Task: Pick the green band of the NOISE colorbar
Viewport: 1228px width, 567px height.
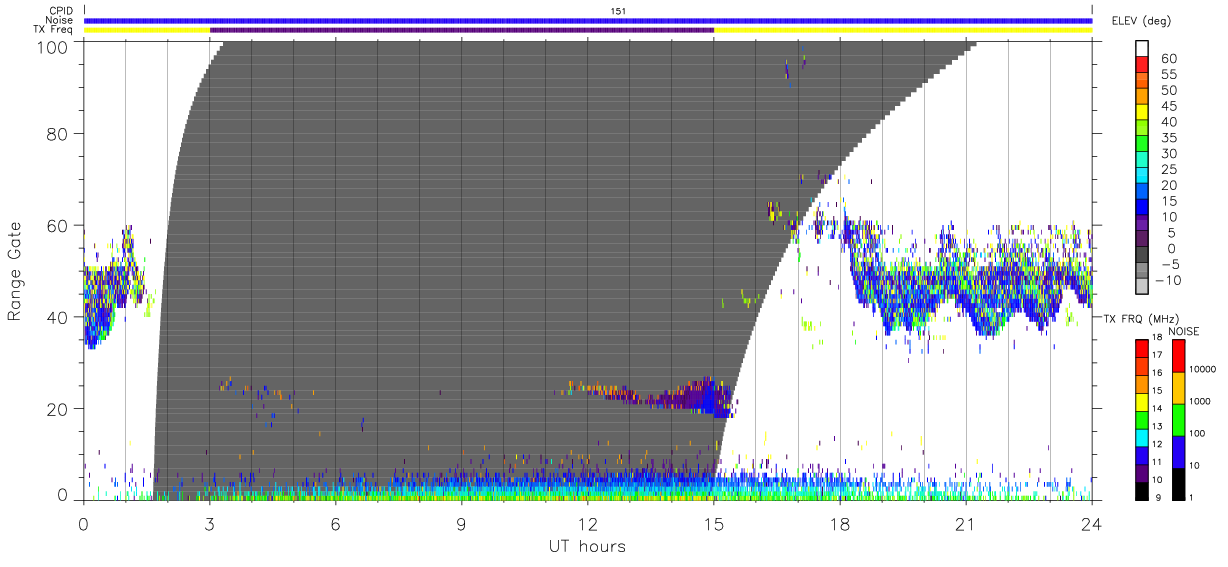Action: coord(1178,420)
